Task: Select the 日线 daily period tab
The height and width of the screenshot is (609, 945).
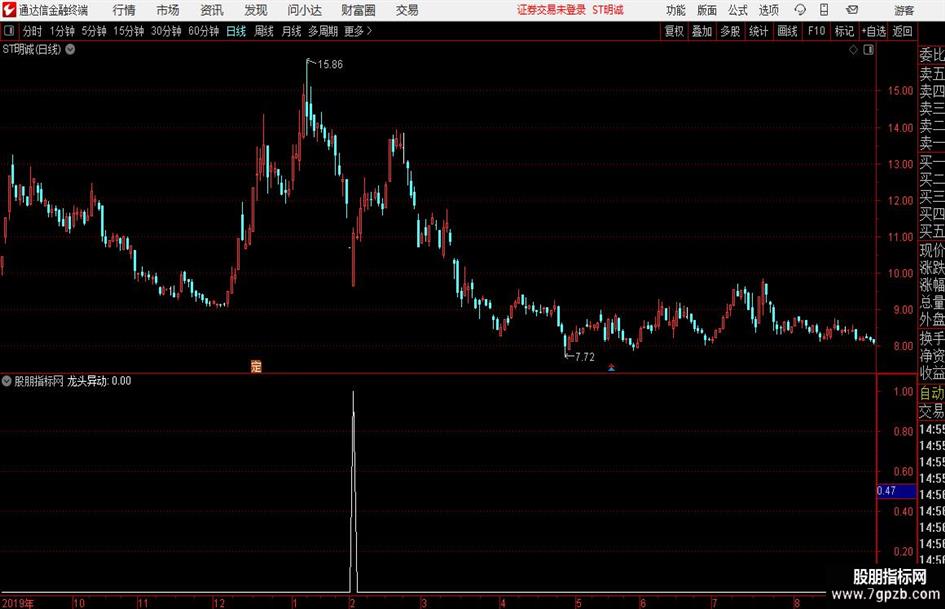Action: (236, 31)
